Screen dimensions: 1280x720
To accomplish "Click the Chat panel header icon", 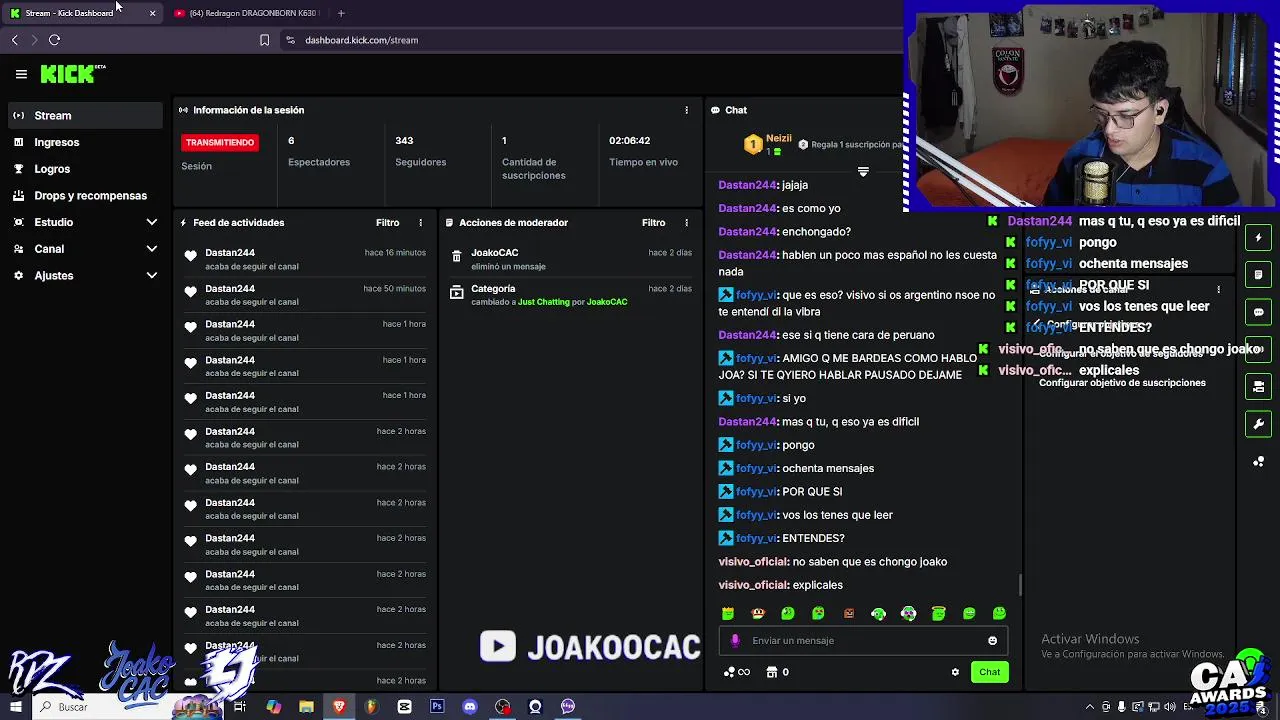I will [x=716, y=110].
